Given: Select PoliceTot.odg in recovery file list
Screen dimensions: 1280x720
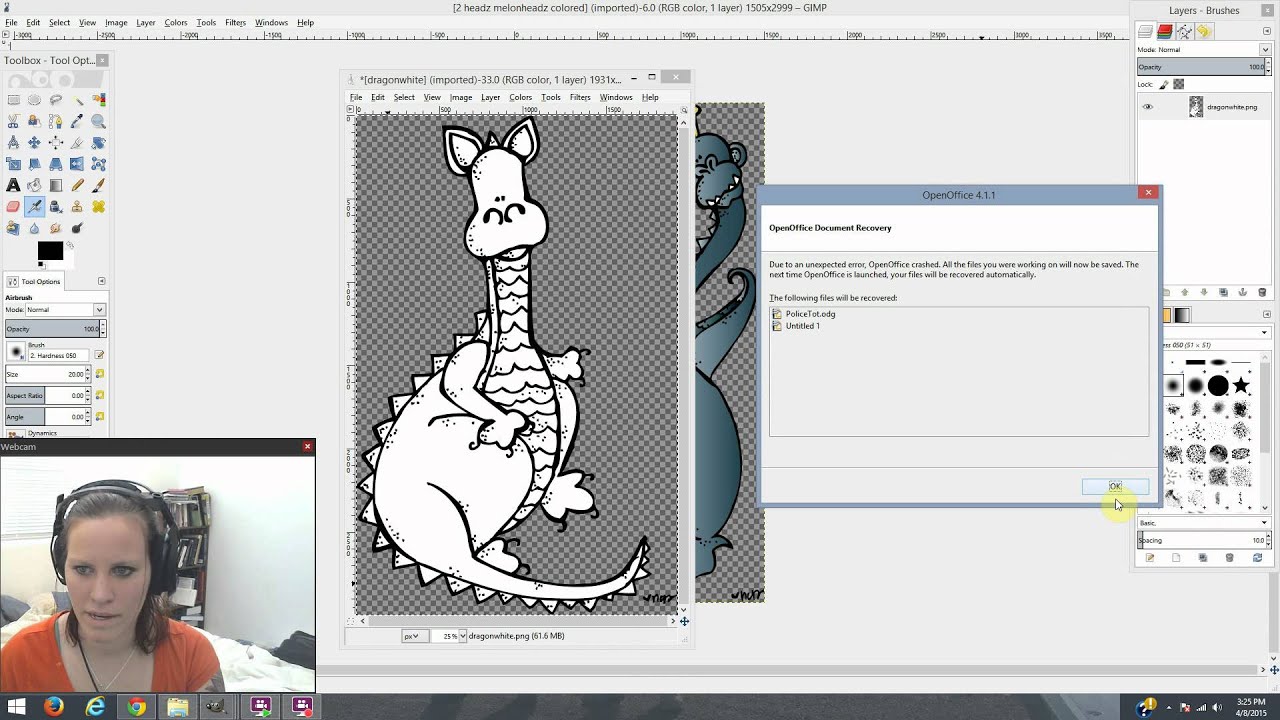Looking at the screenshot, I should [x=810, y=314].
